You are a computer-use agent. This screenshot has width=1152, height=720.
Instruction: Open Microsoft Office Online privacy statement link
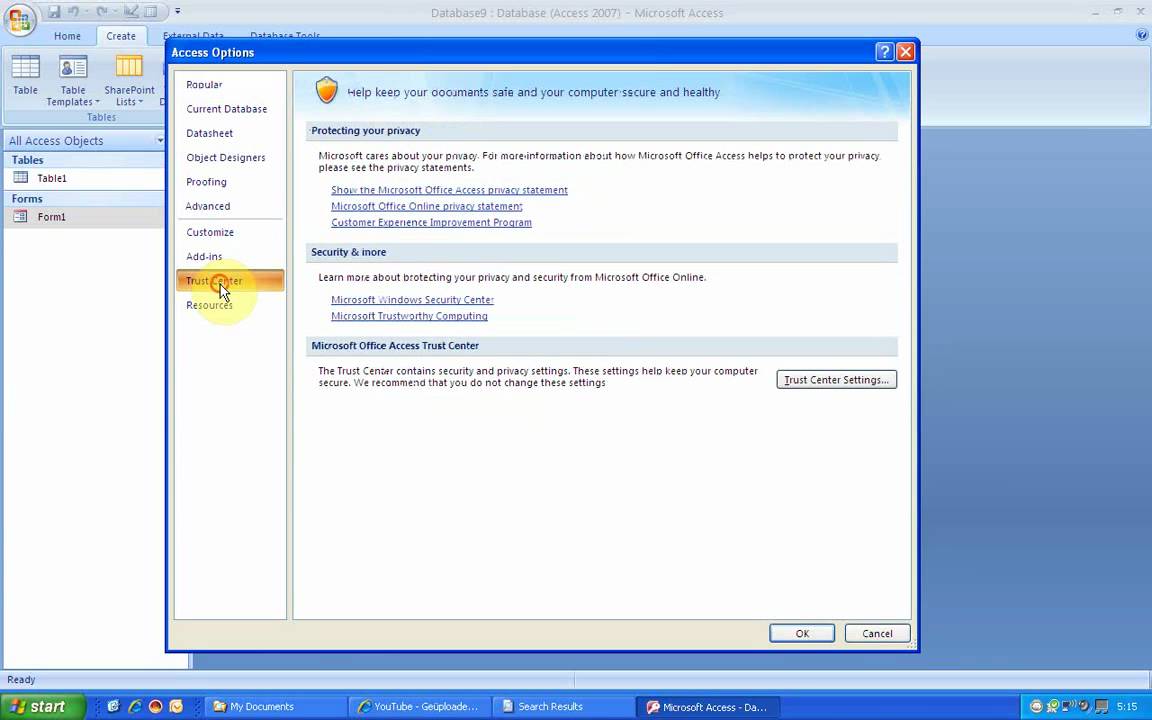(427, 206)
